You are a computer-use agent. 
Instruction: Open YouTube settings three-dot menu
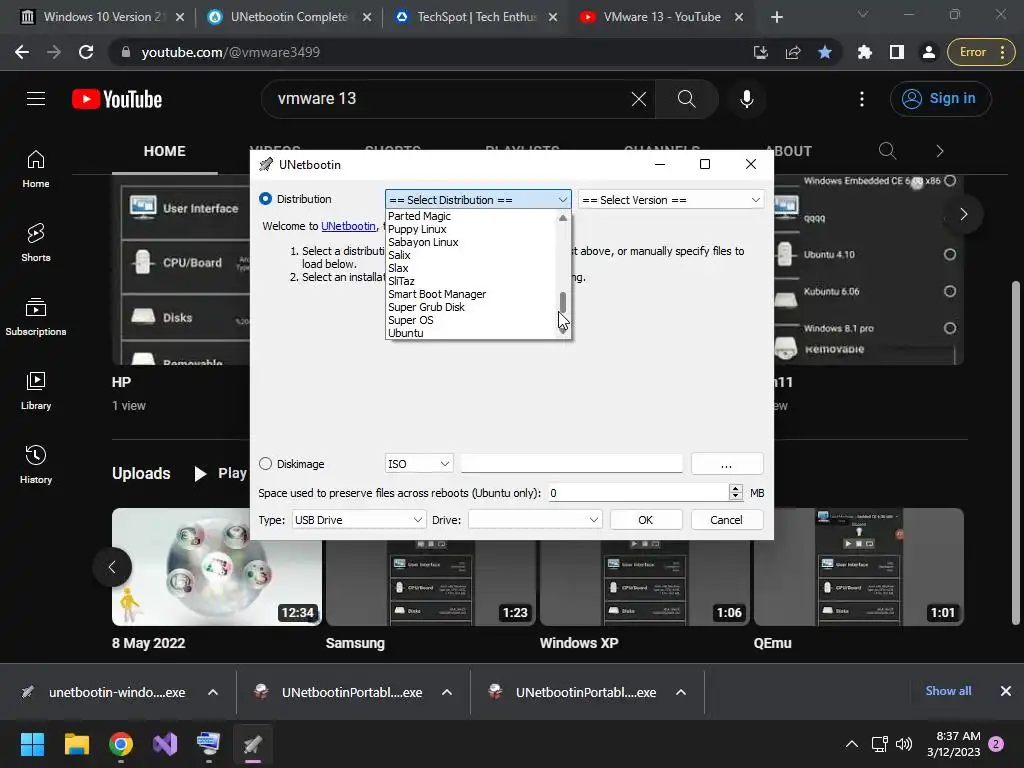click(862, 99)
